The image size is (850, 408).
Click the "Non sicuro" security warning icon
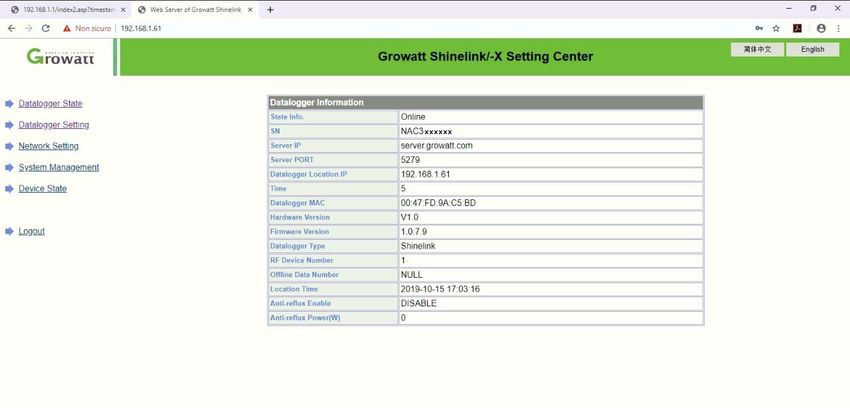click(x=67, y=28)
